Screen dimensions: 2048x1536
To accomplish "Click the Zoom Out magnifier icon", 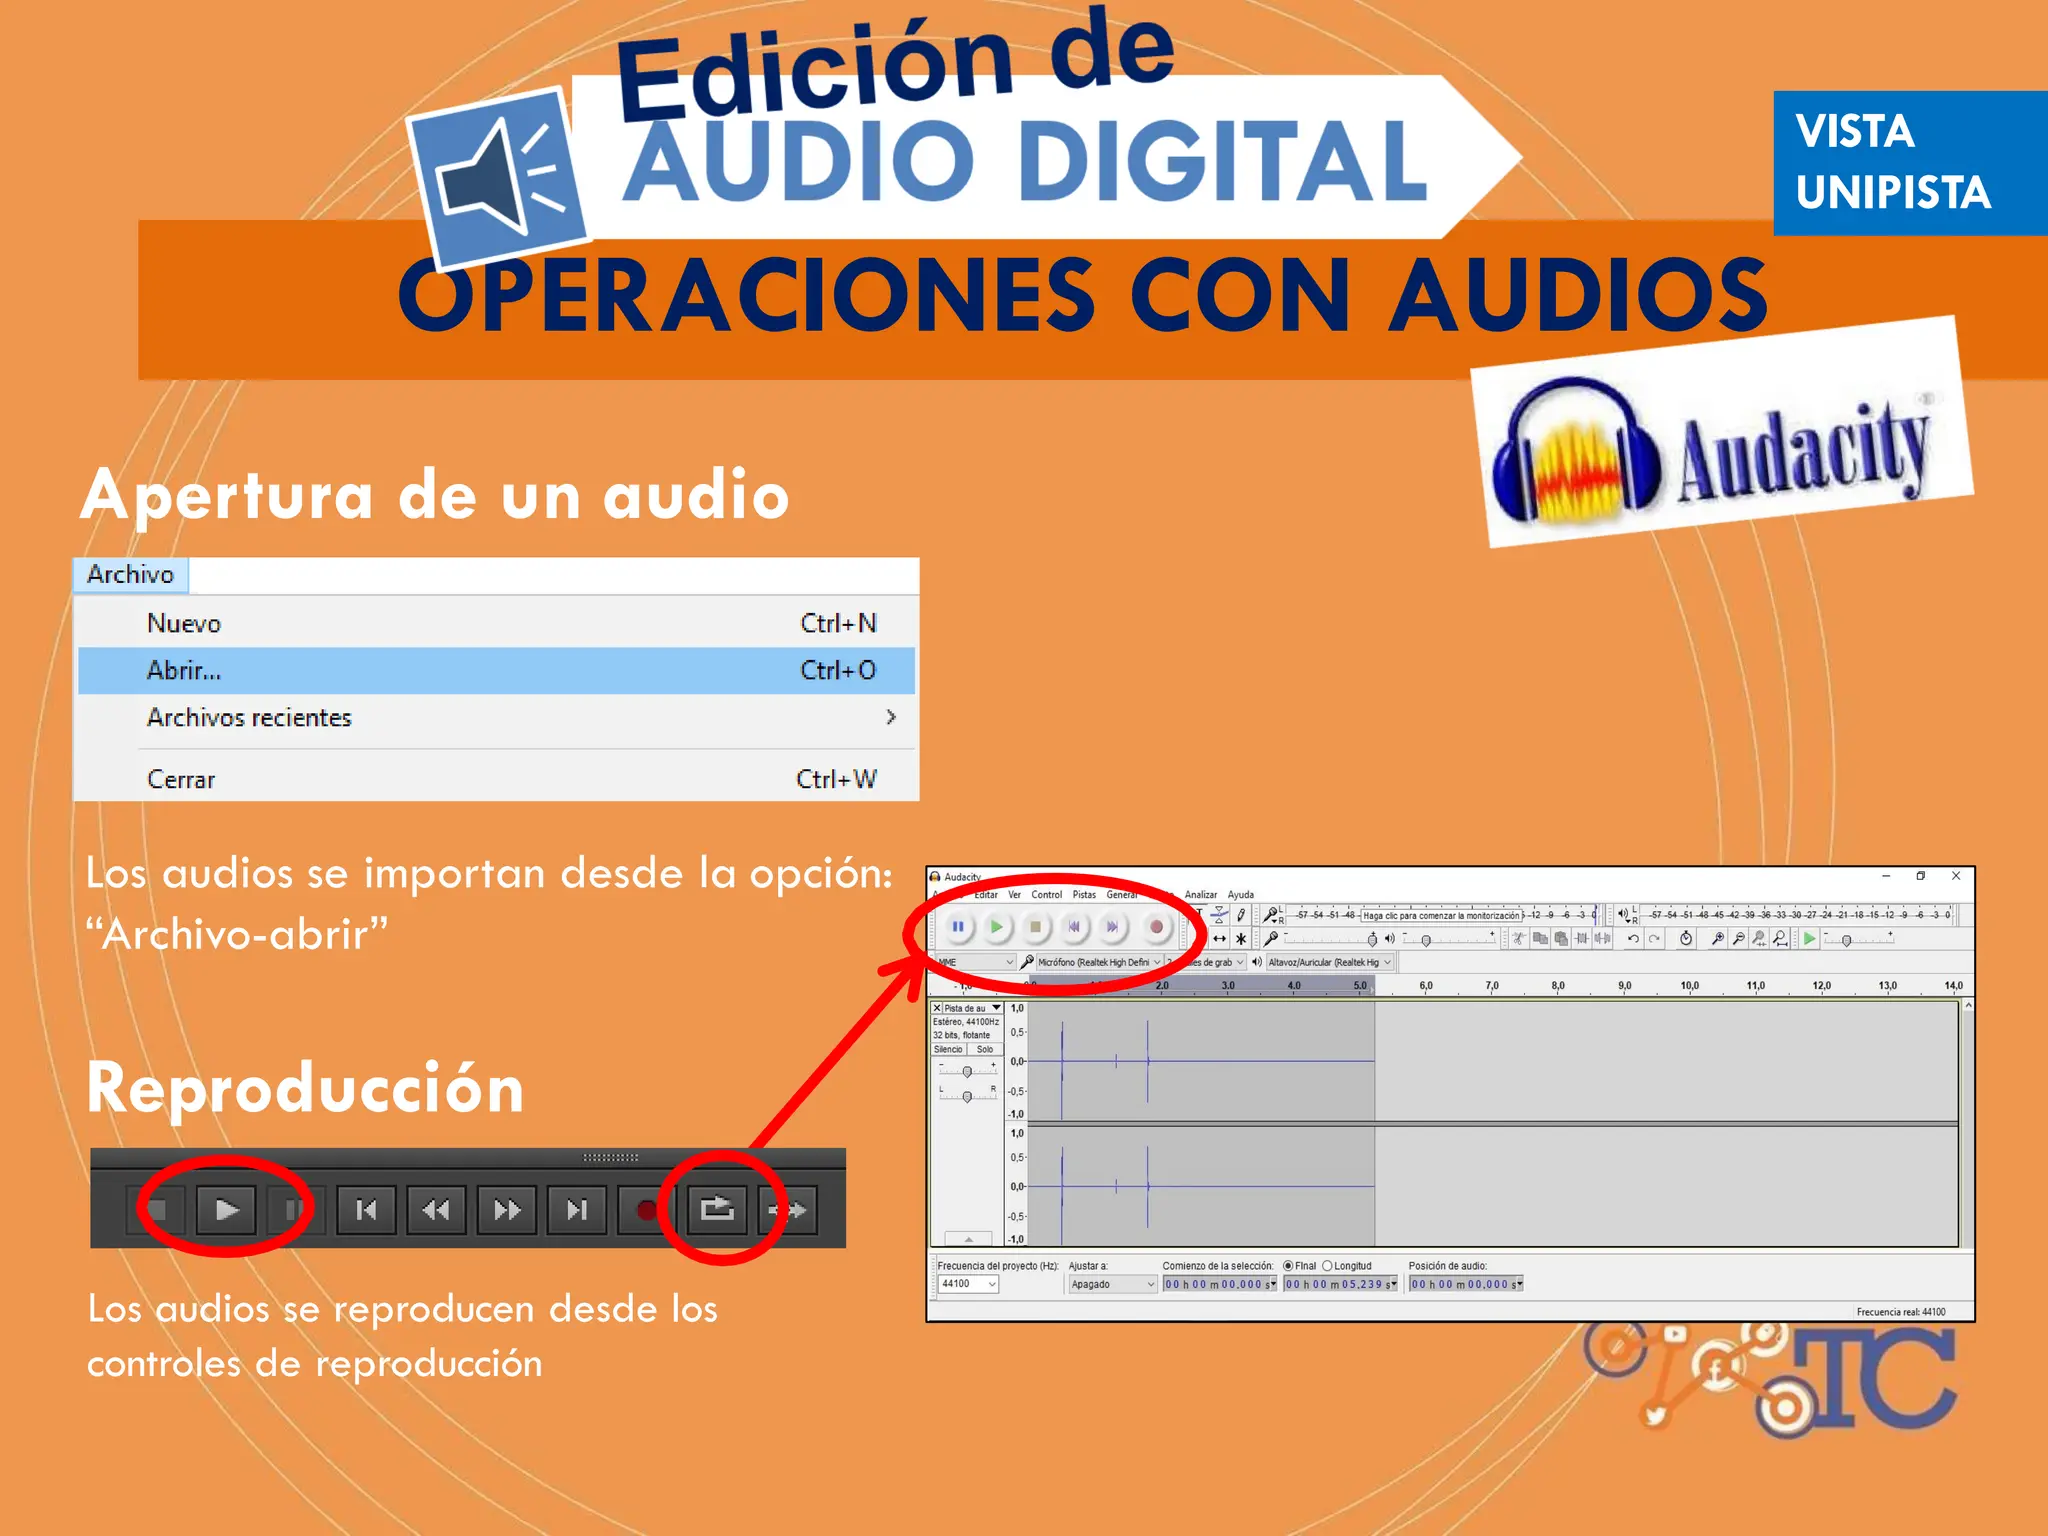I will click(x=1739, y=938).
